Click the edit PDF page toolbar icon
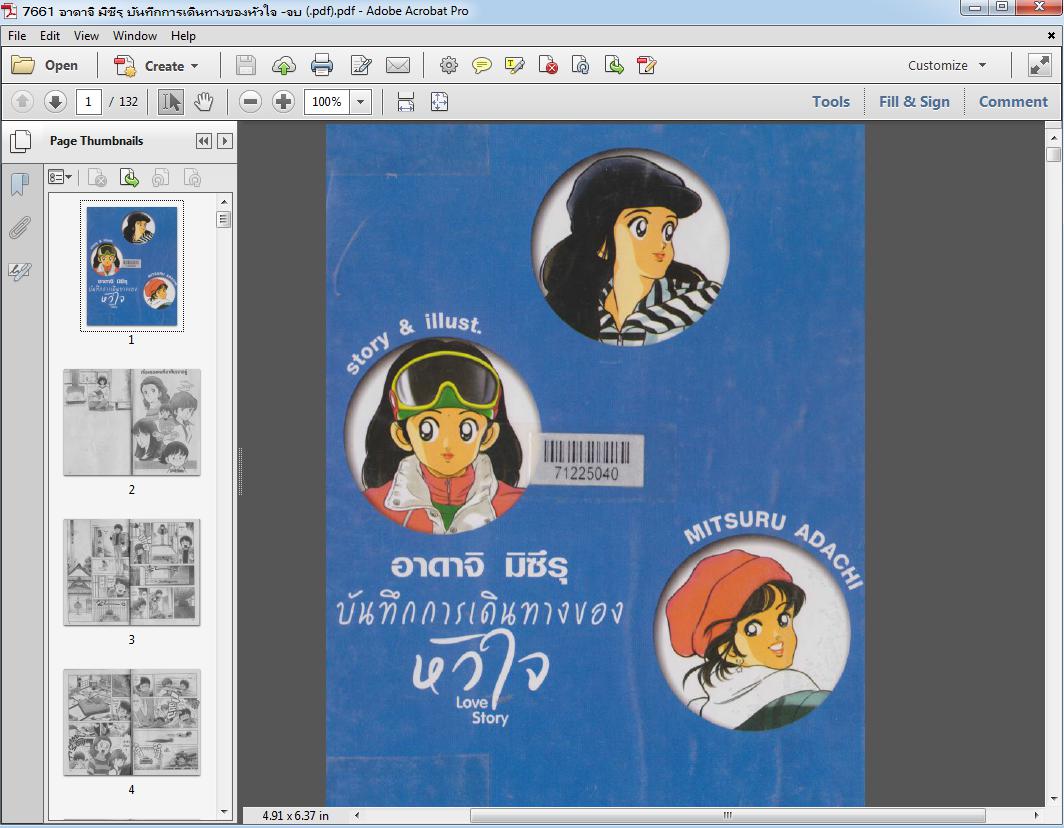Image resolution: width=1064 pixels, height=828 pixels. pos(647,65)
